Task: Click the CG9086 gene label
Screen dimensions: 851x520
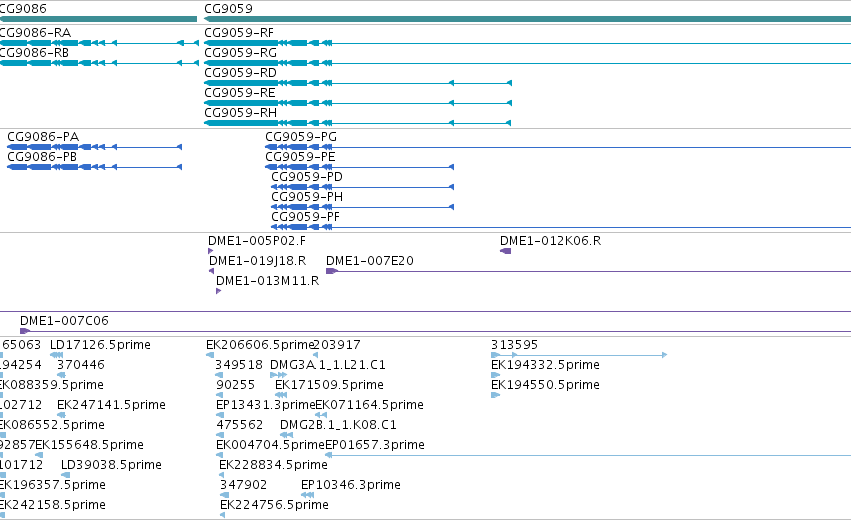Action: click(x=23, y=9)
